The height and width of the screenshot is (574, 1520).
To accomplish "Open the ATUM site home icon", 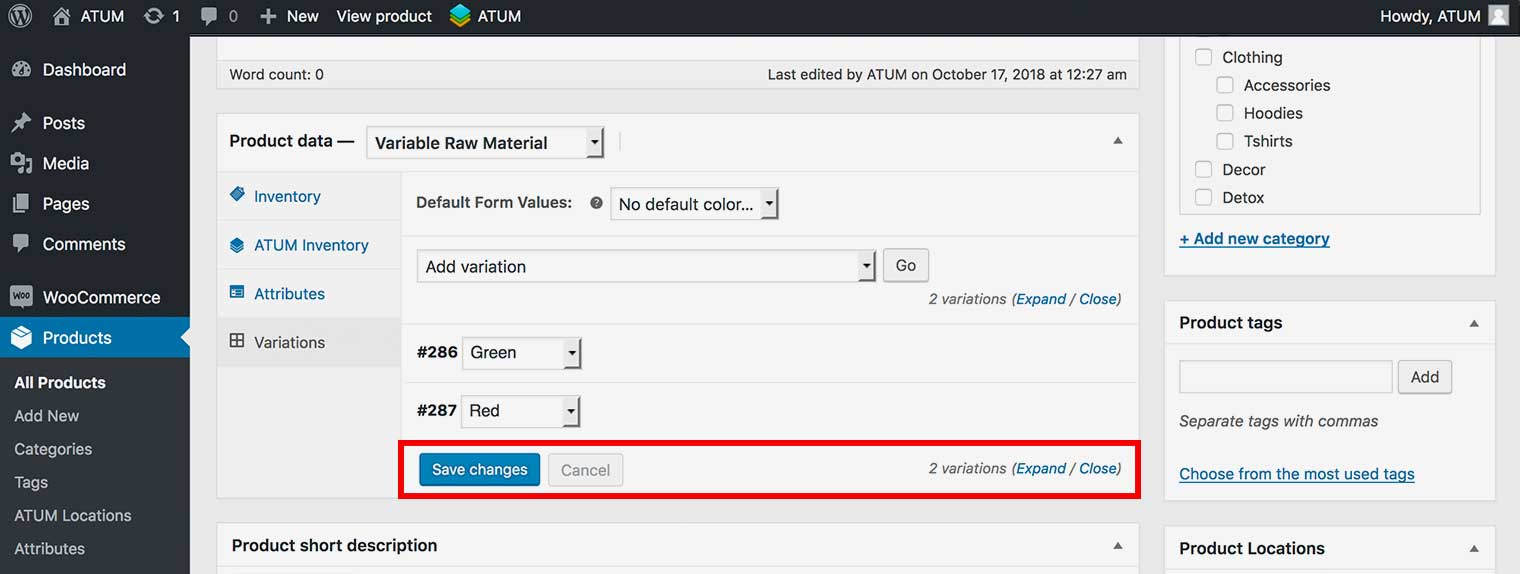I will [x=62, y=16].
